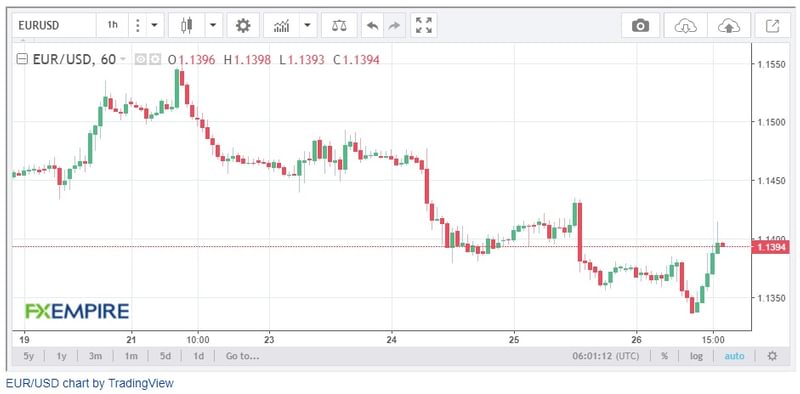Image resolution: width=800 pixels, height=394 pixels.
Task: Click the 1.1550 price axis label
Action: [771, 64]
